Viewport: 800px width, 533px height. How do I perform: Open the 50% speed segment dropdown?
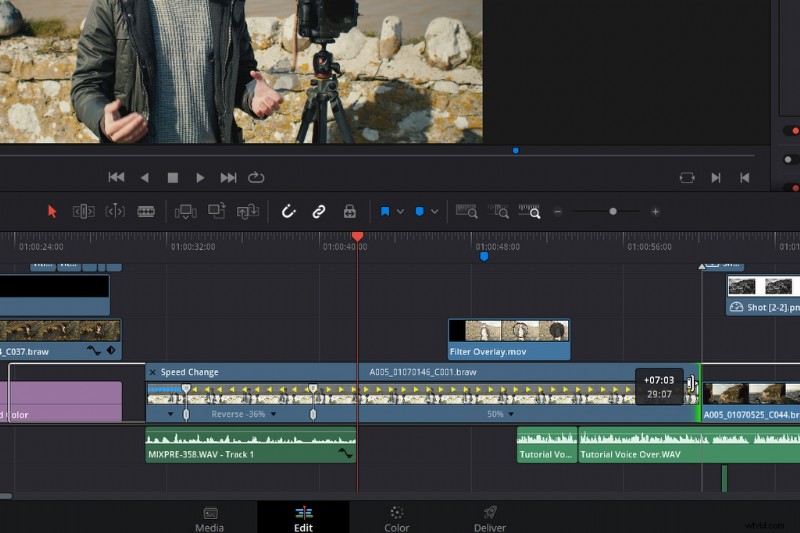511,414
